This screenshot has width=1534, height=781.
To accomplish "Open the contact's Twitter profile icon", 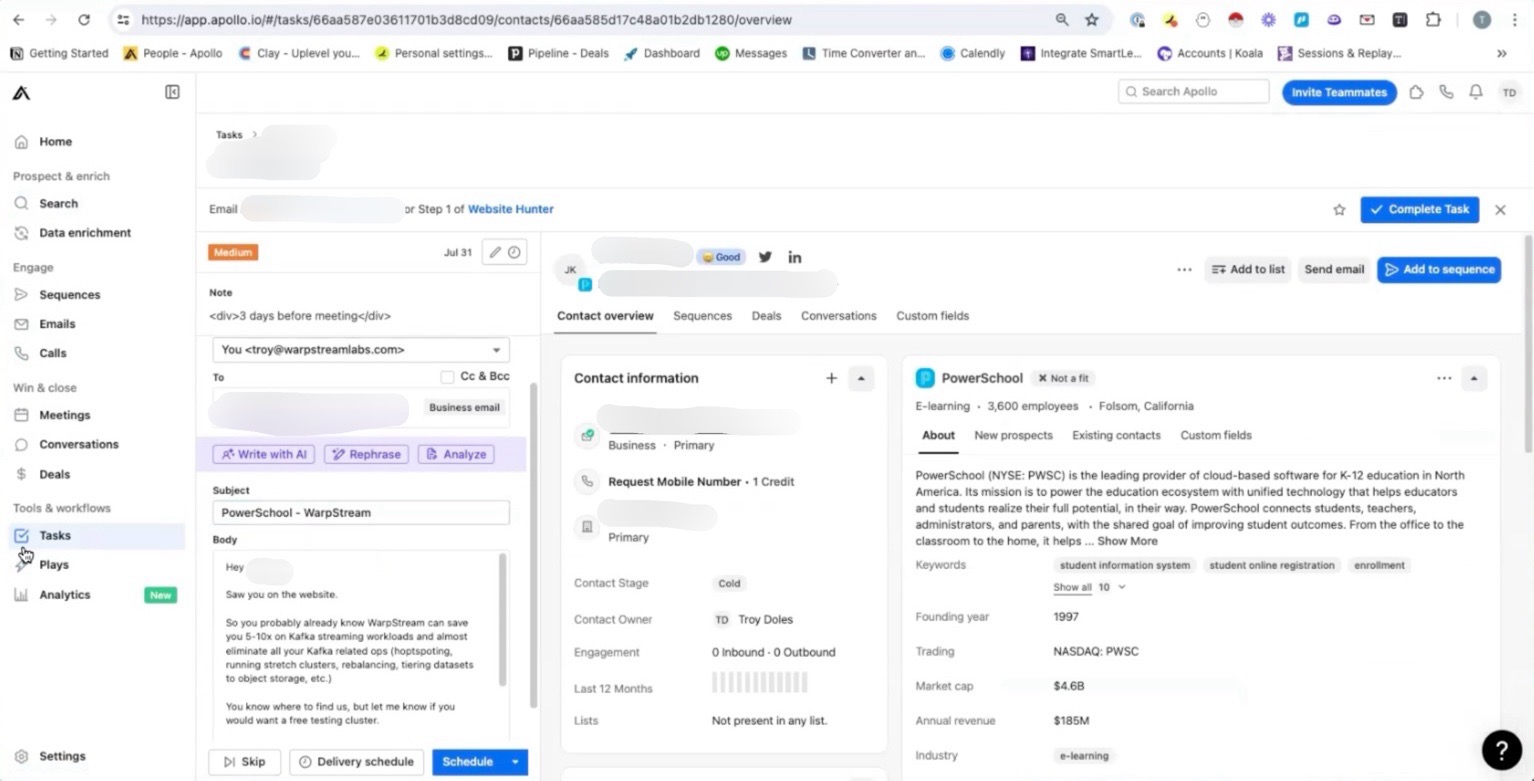I will 765,257.
